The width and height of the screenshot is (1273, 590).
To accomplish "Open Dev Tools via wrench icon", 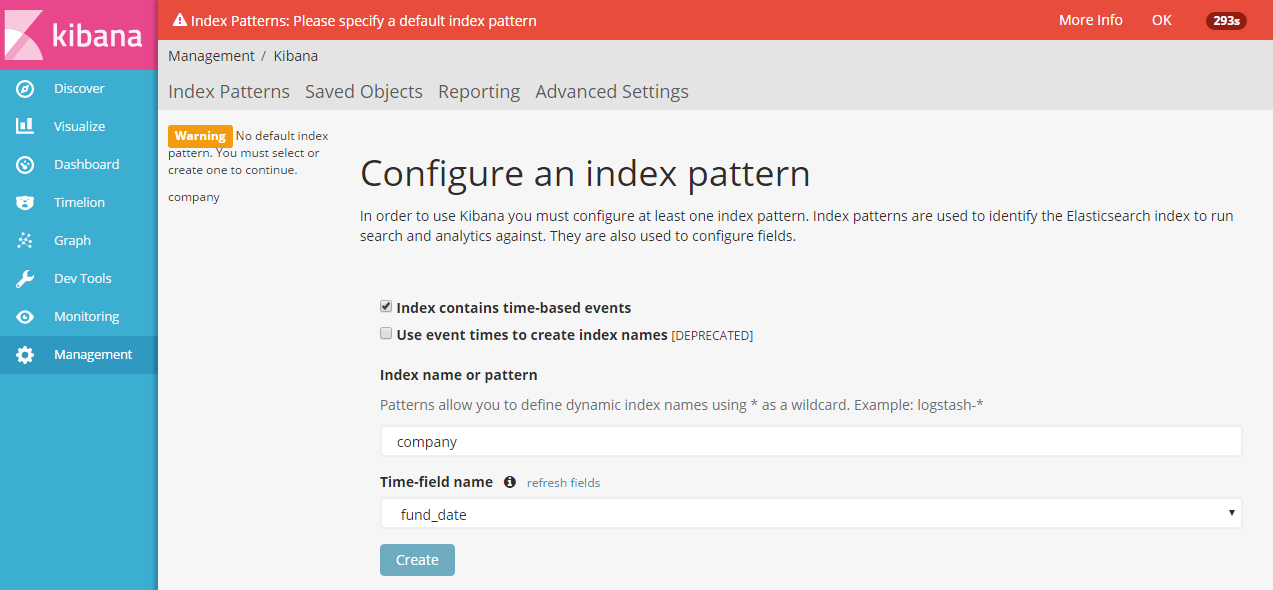I will tap(25, 279).
